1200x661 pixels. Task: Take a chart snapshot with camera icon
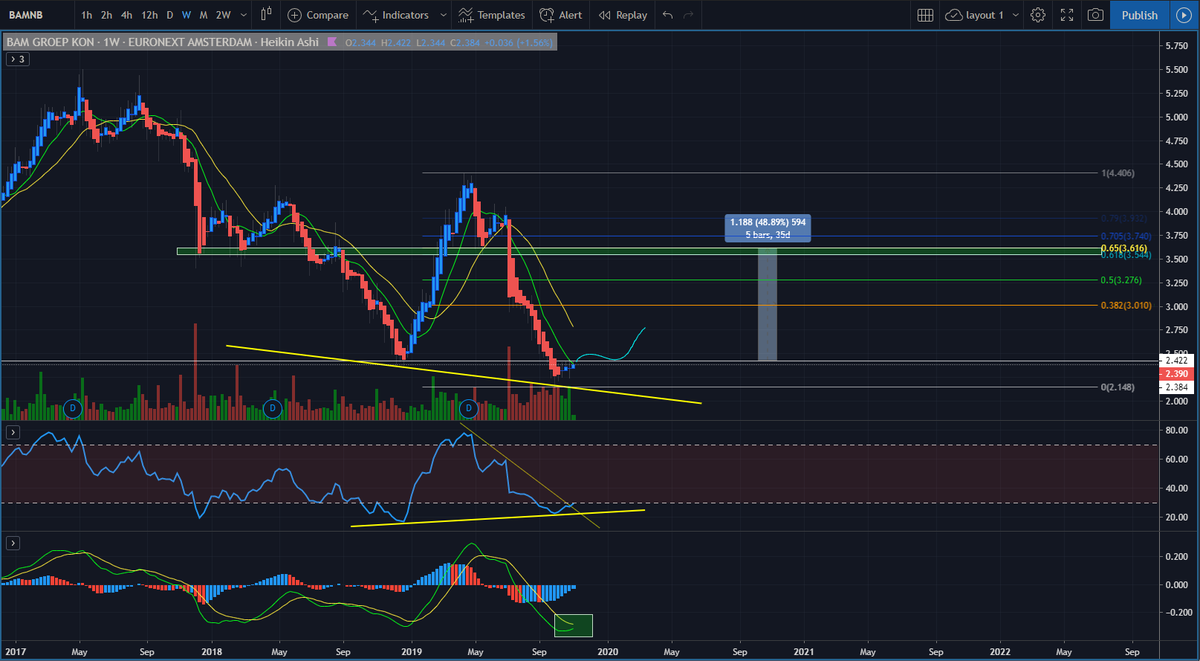1096,15
